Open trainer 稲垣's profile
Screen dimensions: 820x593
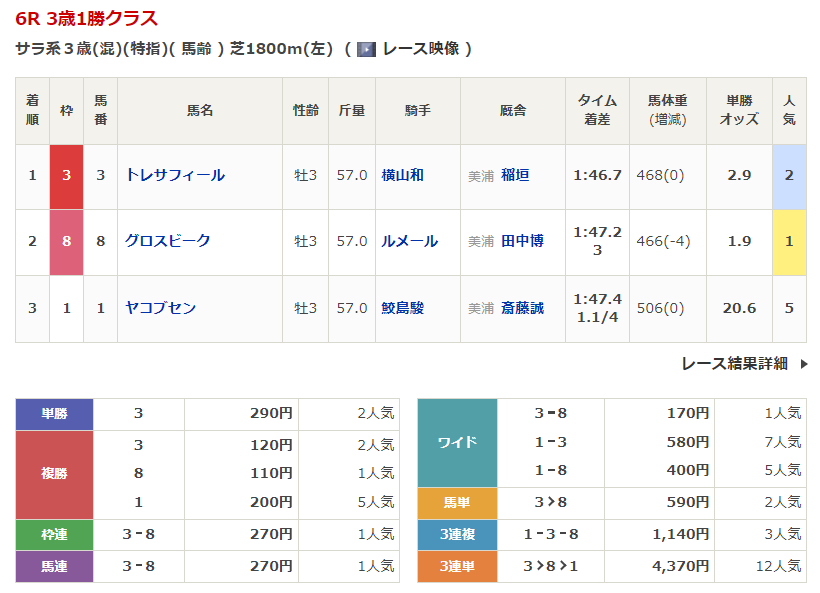pos(515,176)
